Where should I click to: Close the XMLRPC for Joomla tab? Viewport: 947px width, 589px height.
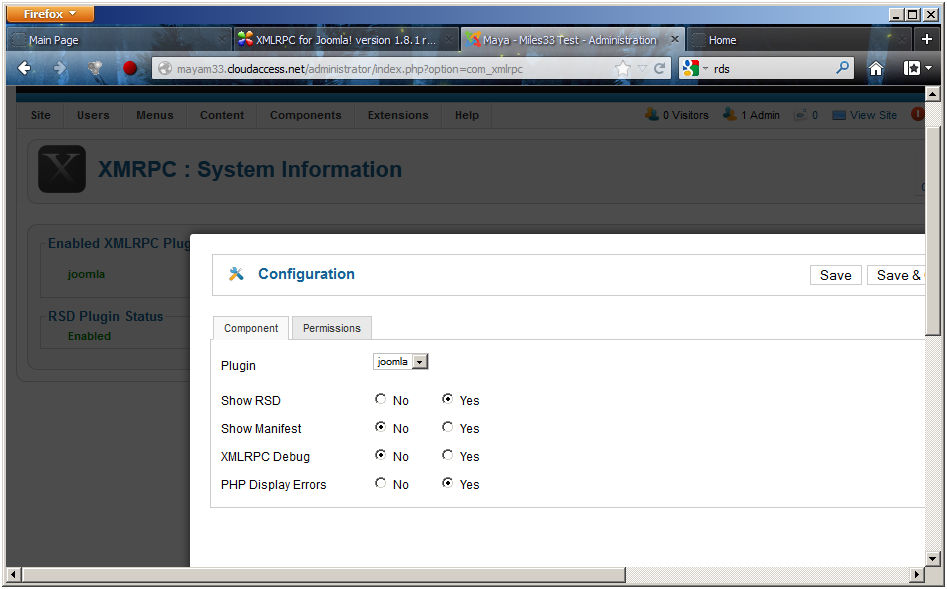click(448, 40)
